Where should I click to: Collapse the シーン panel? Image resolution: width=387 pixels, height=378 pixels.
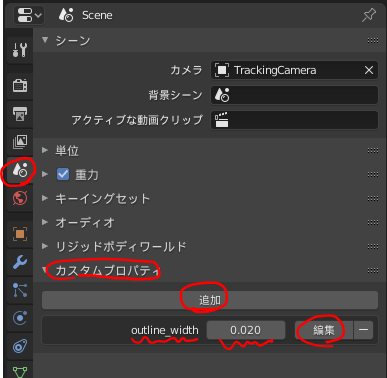45,41
